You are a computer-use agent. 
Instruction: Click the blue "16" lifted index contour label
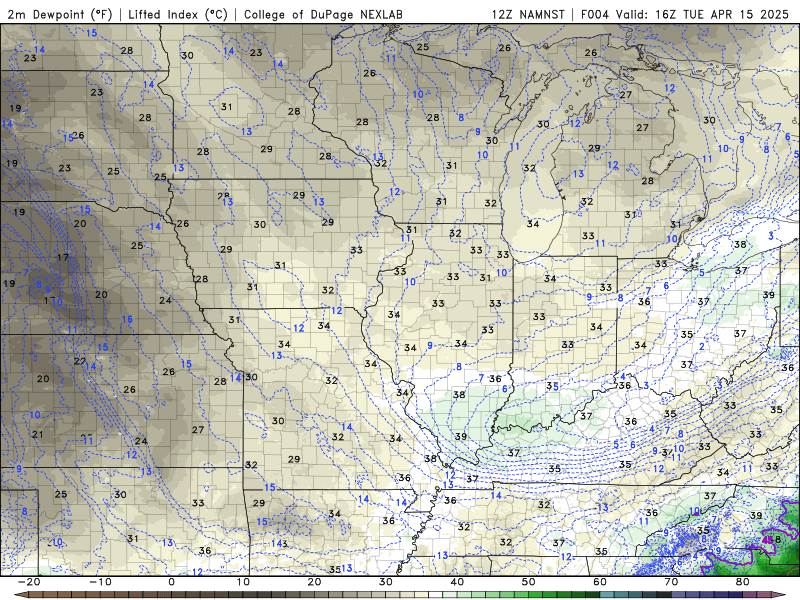127,319
